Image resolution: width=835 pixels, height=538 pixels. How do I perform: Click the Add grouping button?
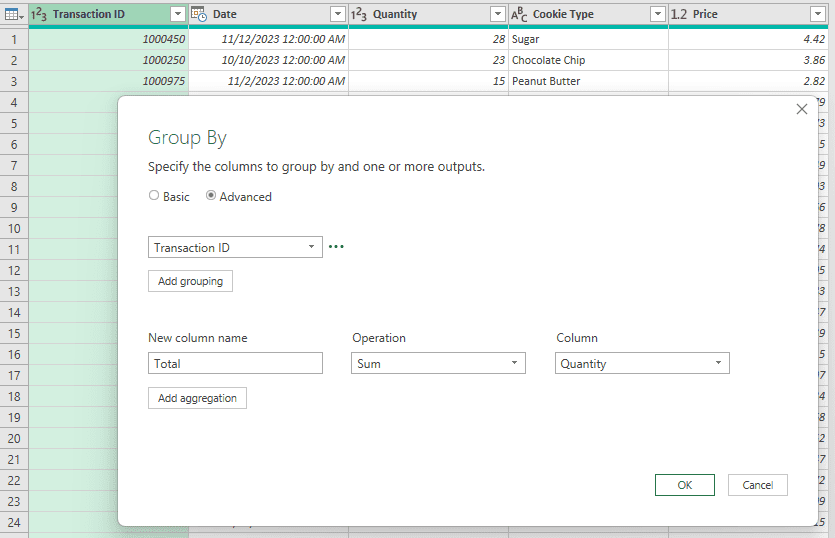[190, 281]
